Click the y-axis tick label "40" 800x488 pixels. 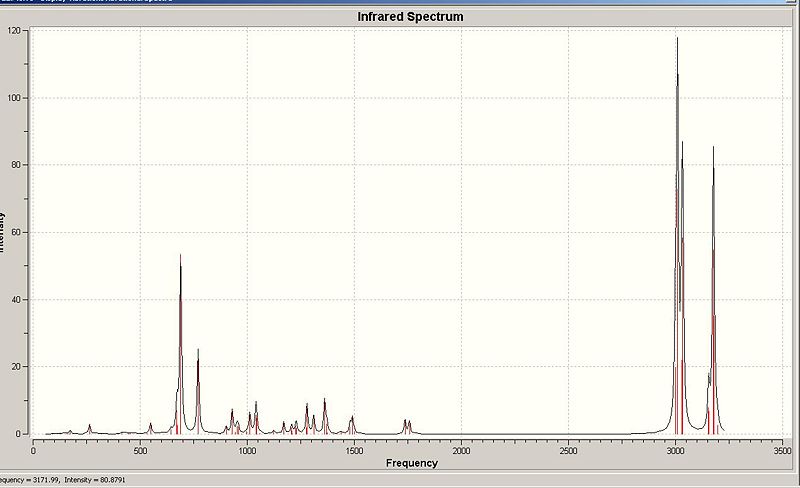point(16,300)
